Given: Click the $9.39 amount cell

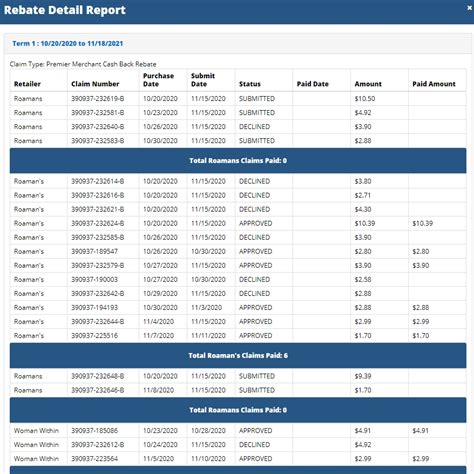Looking at the screenshot, I should click(x=363, y=376).
